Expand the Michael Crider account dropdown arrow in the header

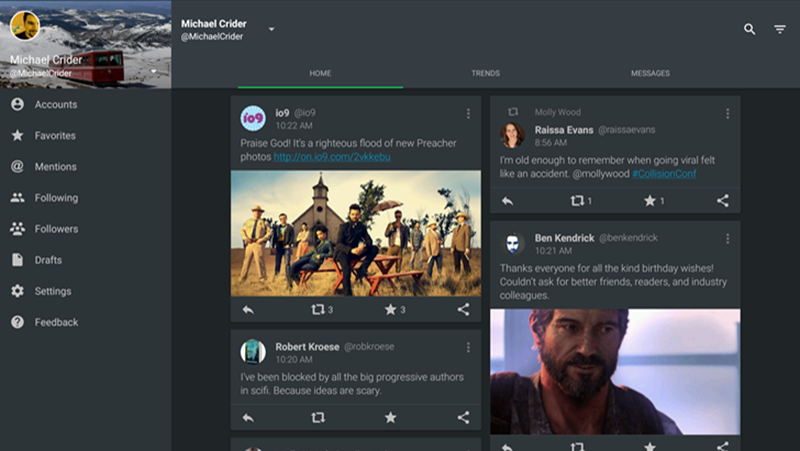coord(271,29)
